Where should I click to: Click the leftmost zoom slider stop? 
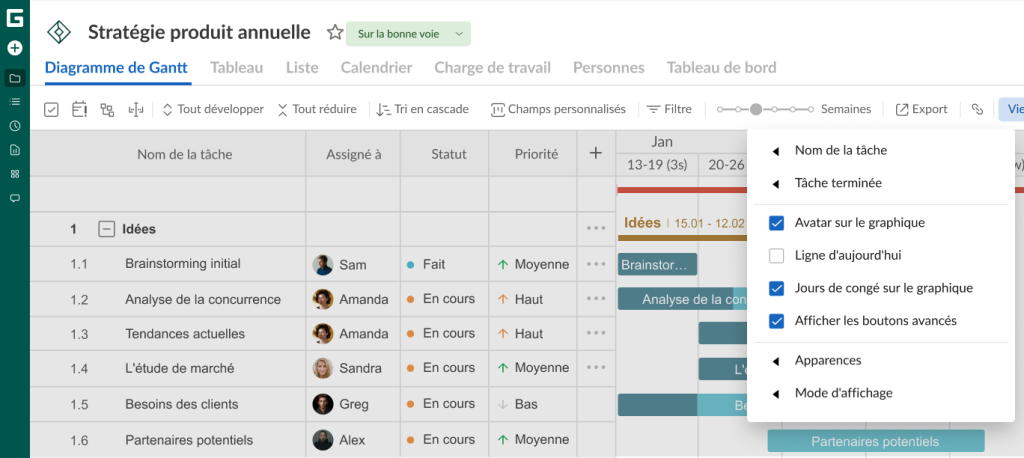[x=720, y=110]
